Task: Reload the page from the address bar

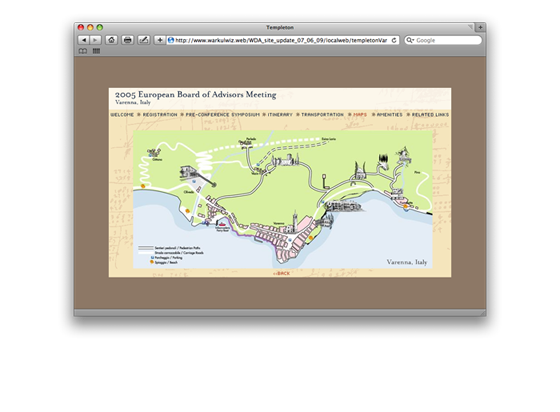Action: pyautogui.click(x=394, y=40)
